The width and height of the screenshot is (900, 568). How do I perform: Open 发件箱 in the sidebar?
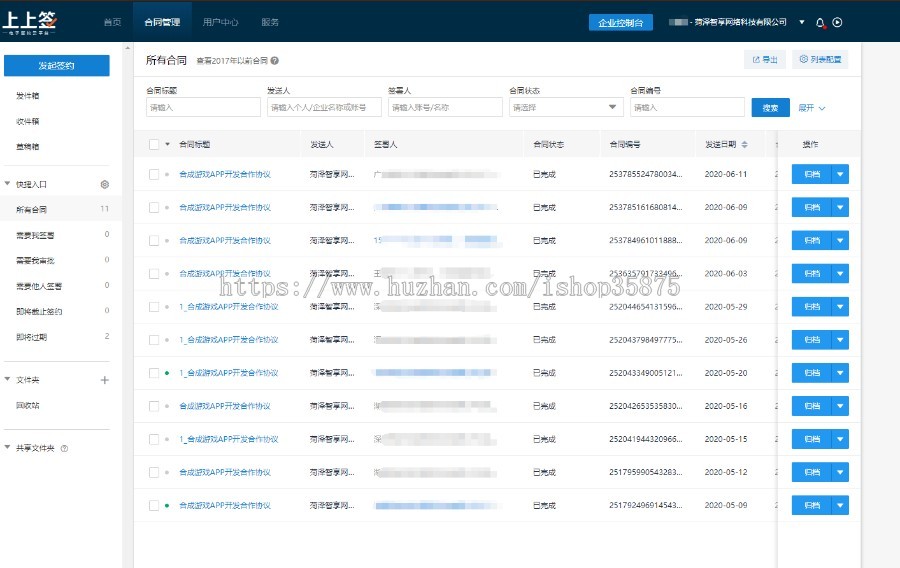click(x=28, y=96)
